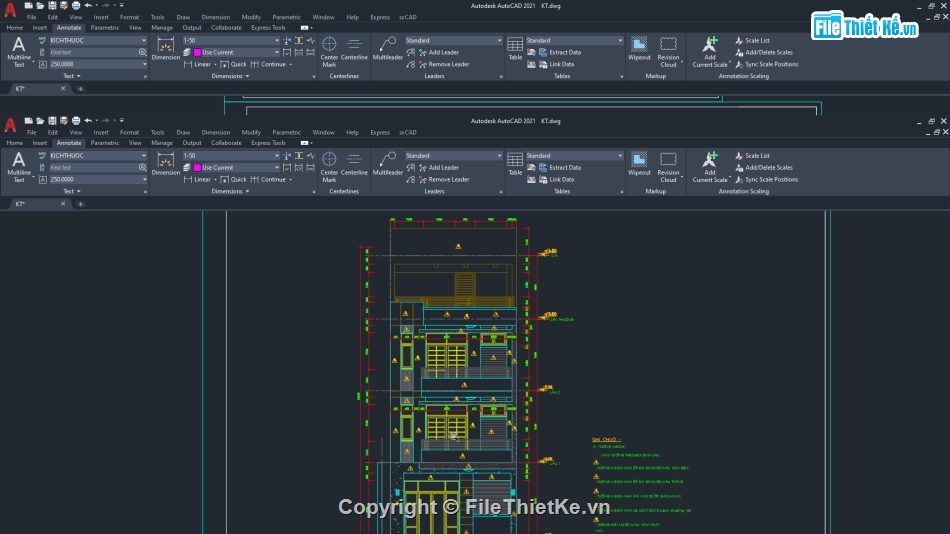The height and width of the screenshot is (534, 950).
Task: Select Wipeout tool in lower ribbon
Action: [639, 164]
